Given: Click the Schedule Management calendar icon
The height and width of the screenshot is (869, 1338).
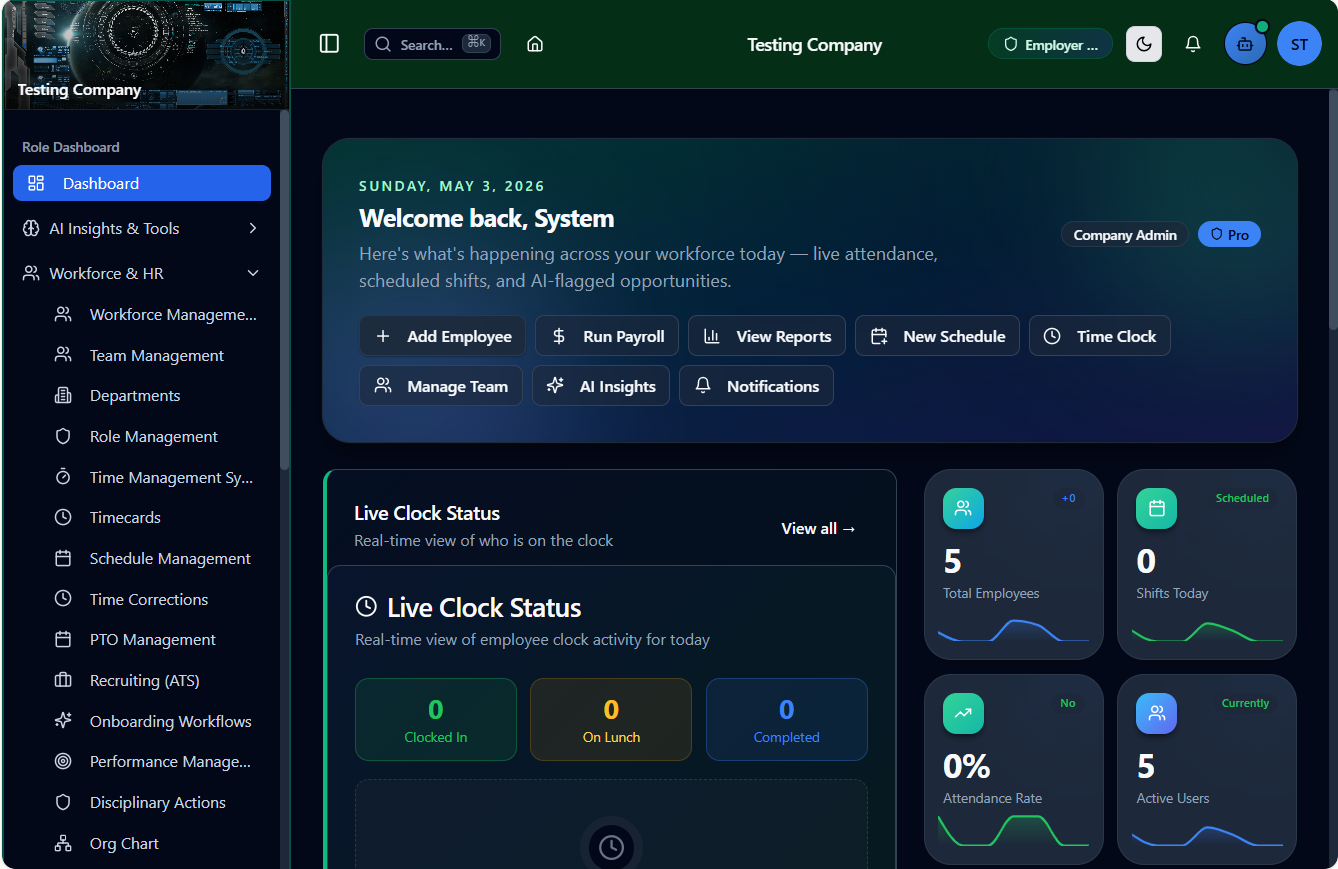Looking at the screenshot, I should click(63, 558).
